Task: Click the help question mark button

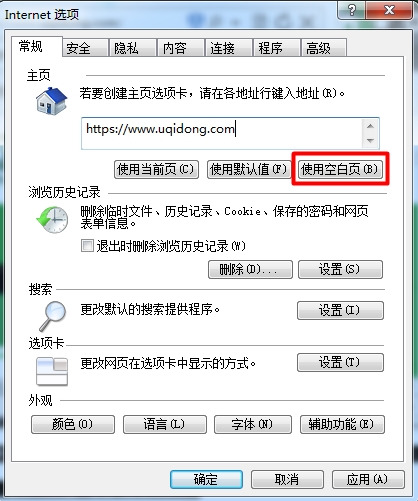Action: tap(352, 11)
